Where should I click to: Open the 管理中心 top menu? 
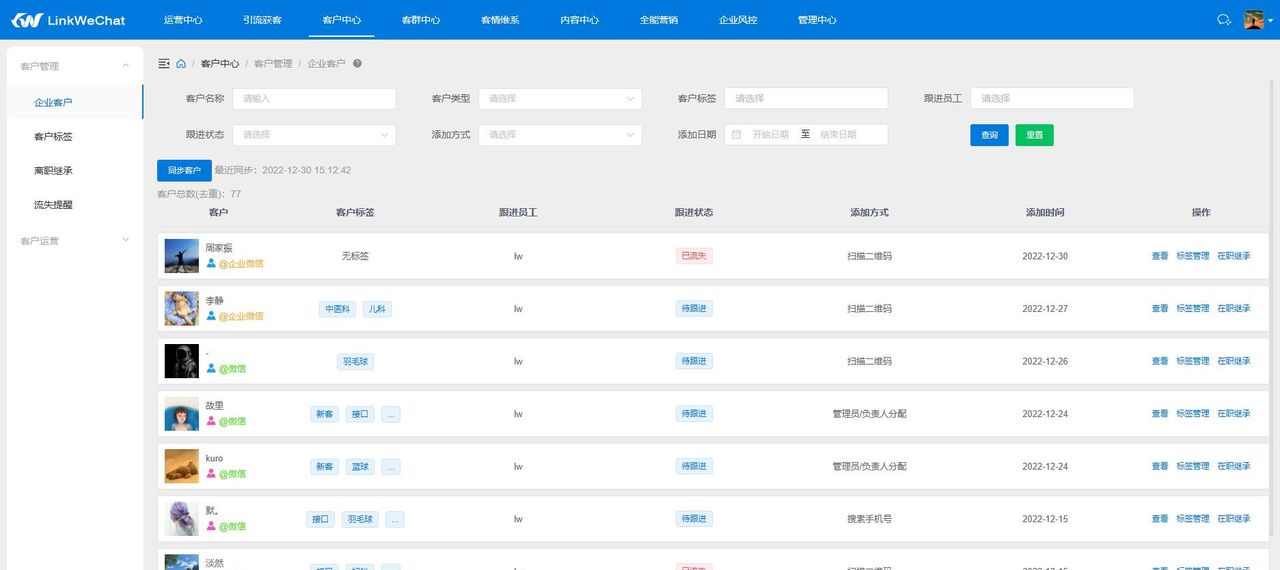(x=817, y=20)
